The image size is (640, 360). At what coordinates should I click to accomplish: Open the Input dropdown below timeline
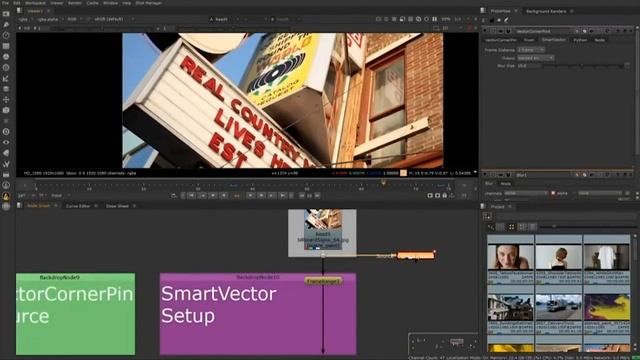[x=59, y=196]
